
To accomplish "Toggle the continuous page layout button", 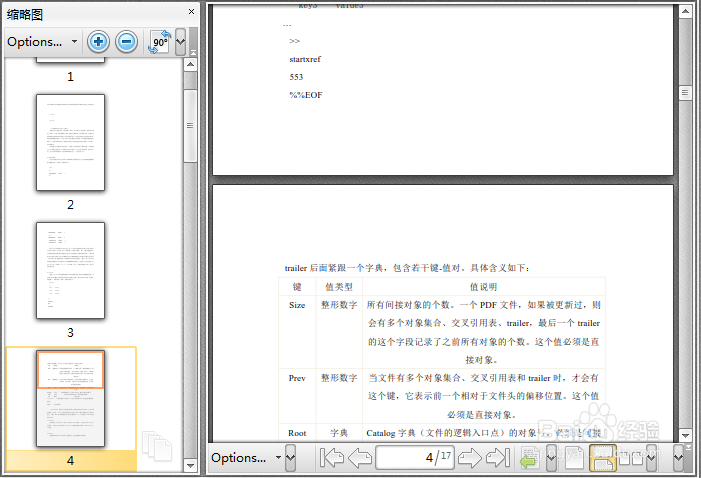I will (603, 457).
